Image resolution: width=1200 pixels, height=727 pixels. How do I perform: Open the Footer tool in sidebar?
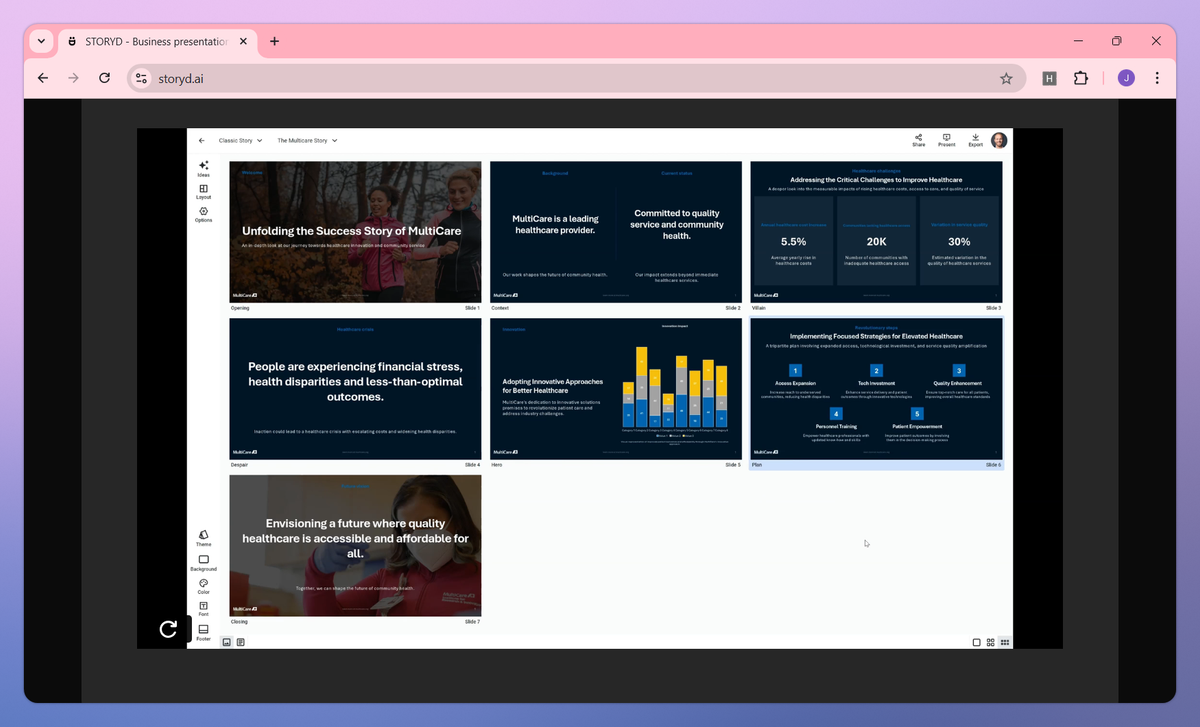(x=203, y=632)
